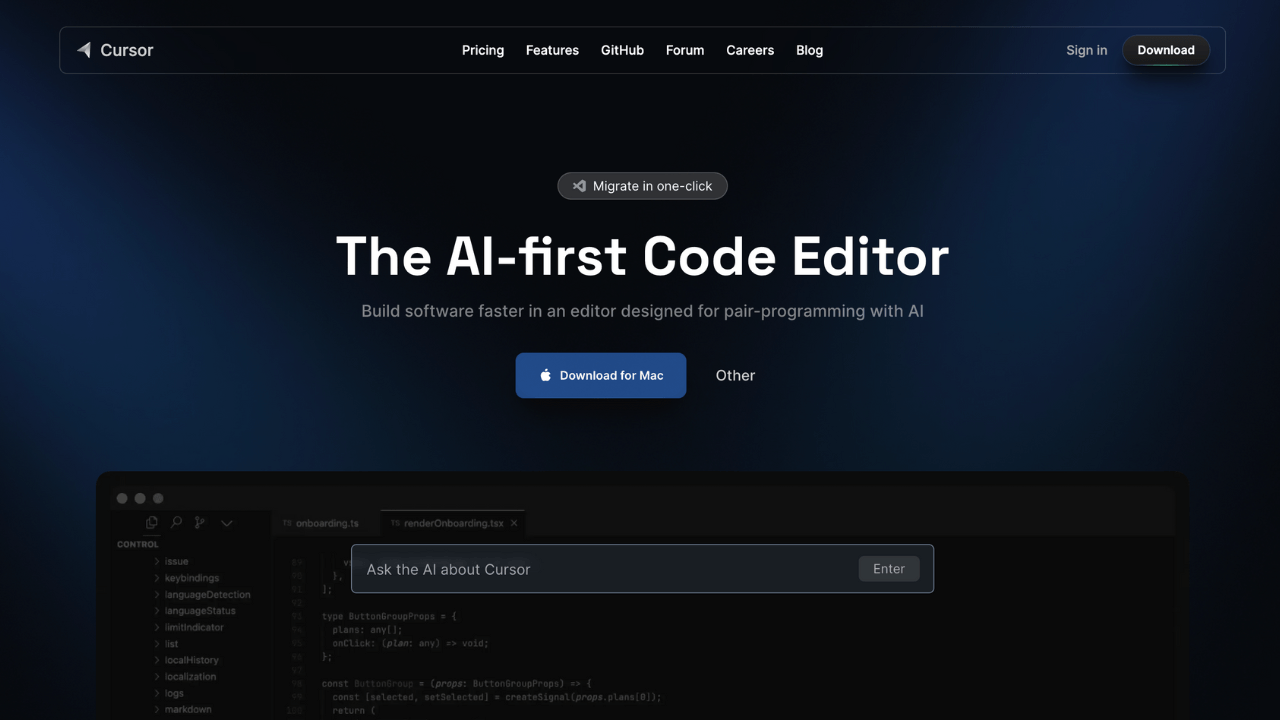The height and width of the screenshot is (720, 1280).
Task: Open the Features navigation item
Action: coord(552,50)
